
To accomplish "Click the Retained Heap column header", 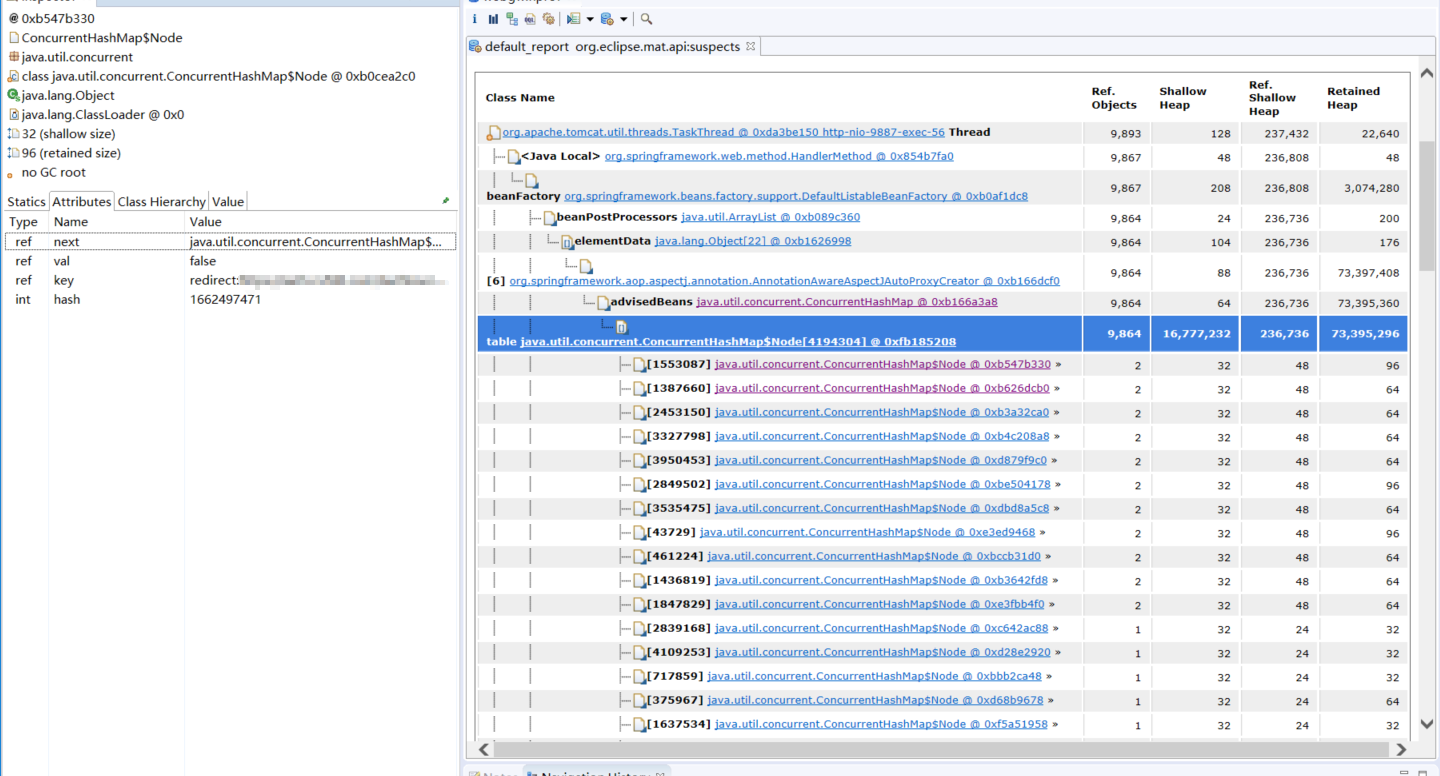I will pyautogui.click(x=1353, y=98).
